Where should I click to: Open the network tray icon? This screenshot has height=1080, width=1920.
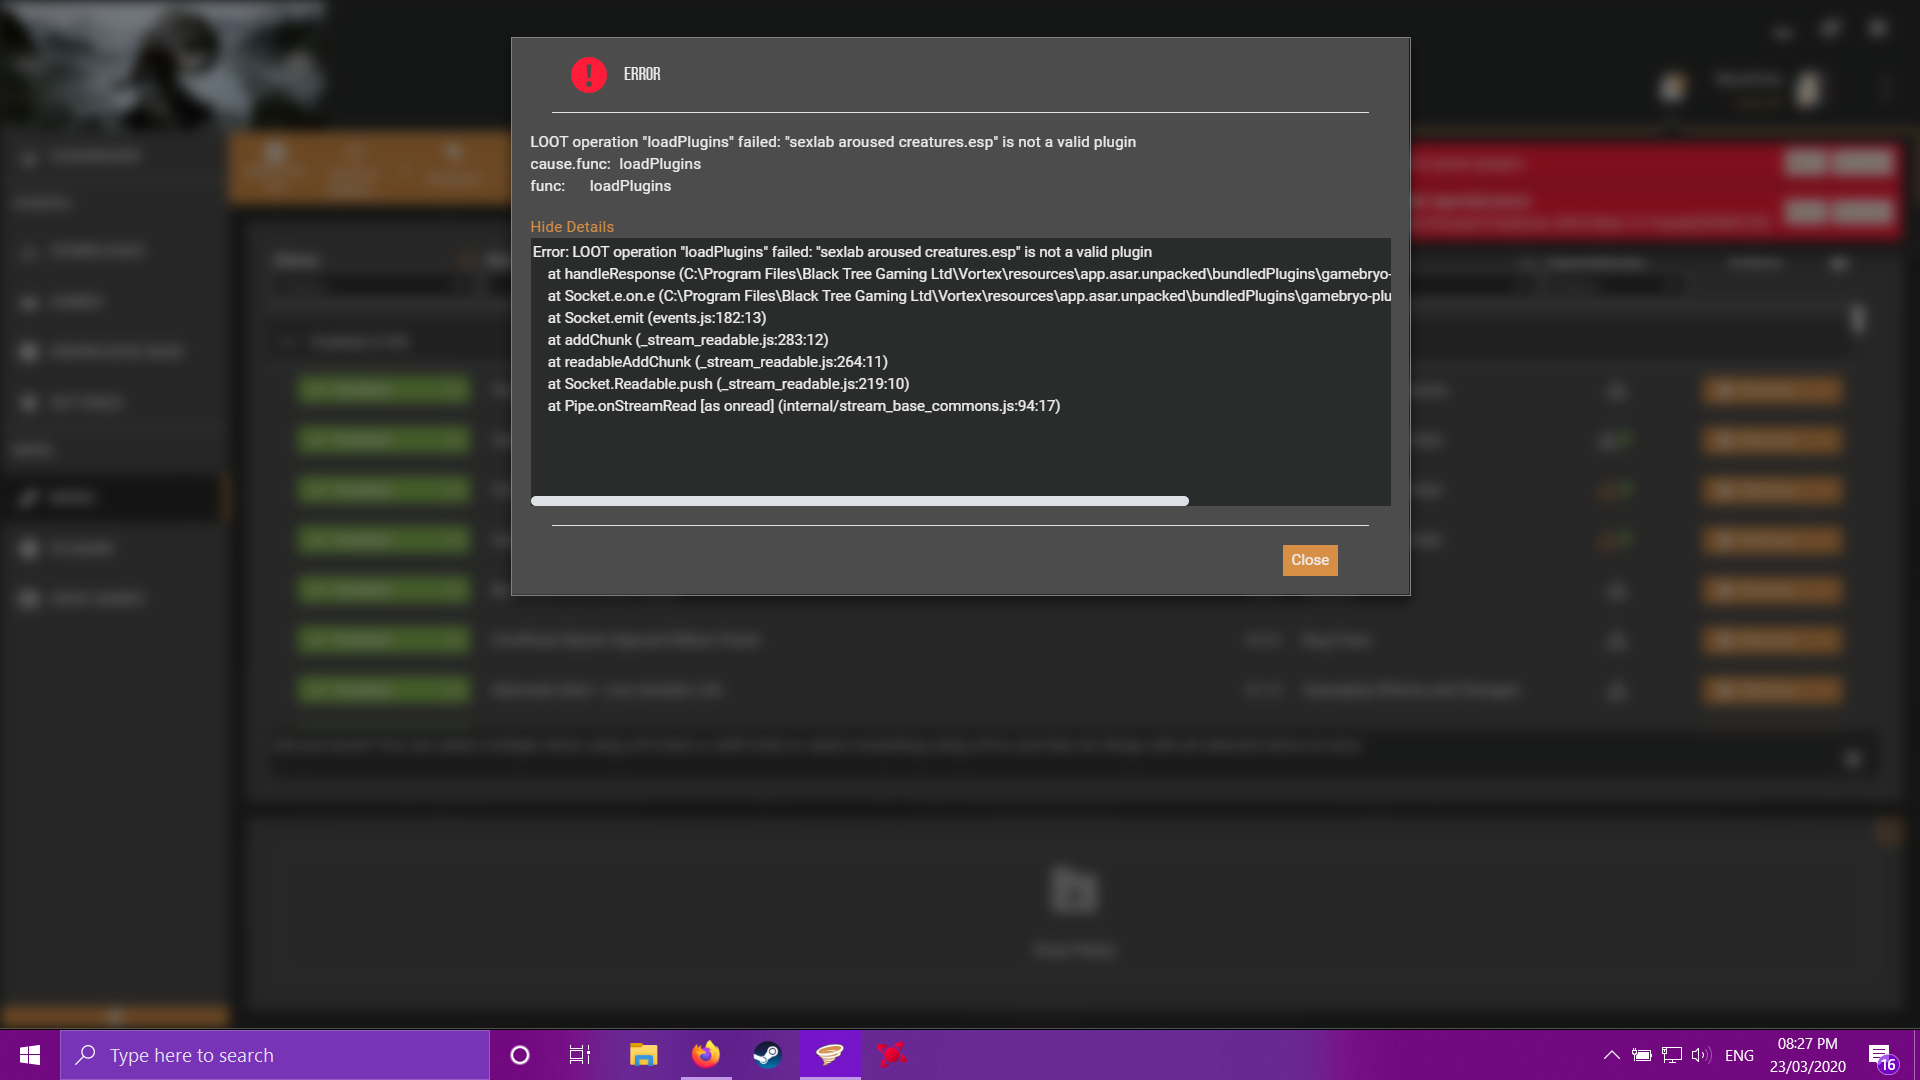(1672, 1055)
